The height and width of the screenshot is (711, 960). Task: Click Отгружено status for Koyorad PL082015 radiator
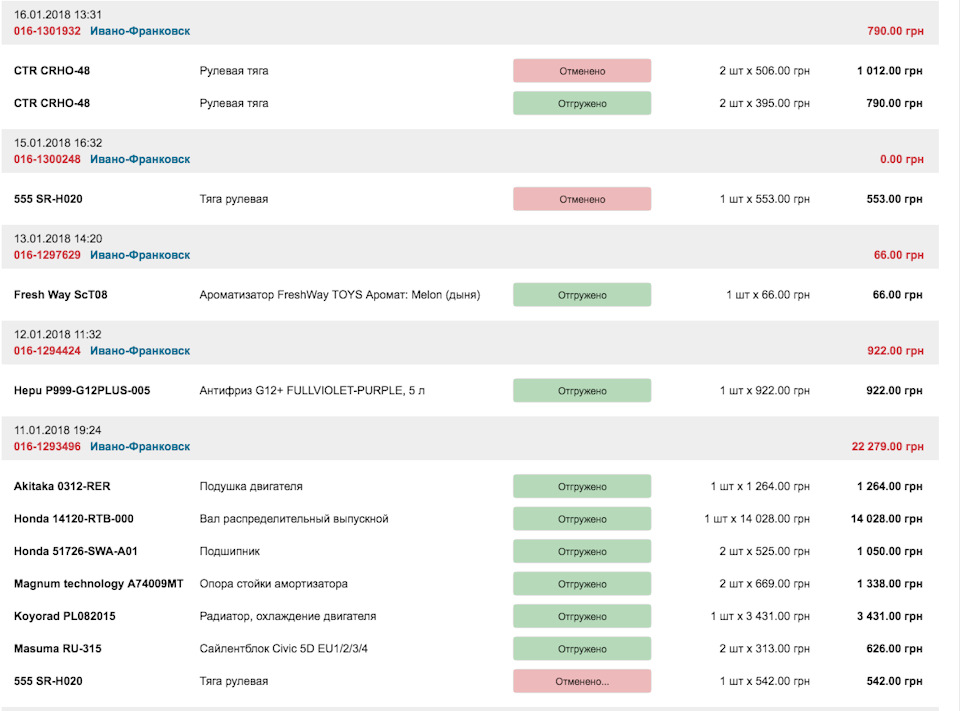click(582, 616)
